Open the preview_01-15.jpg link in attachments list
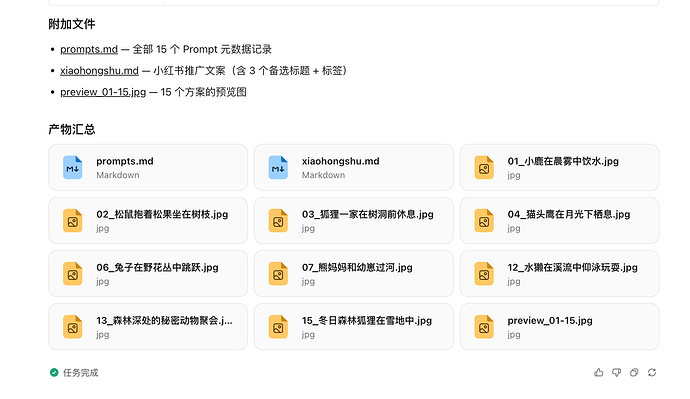The width and height of the screenshot is (690, 399). coord(103,92)
